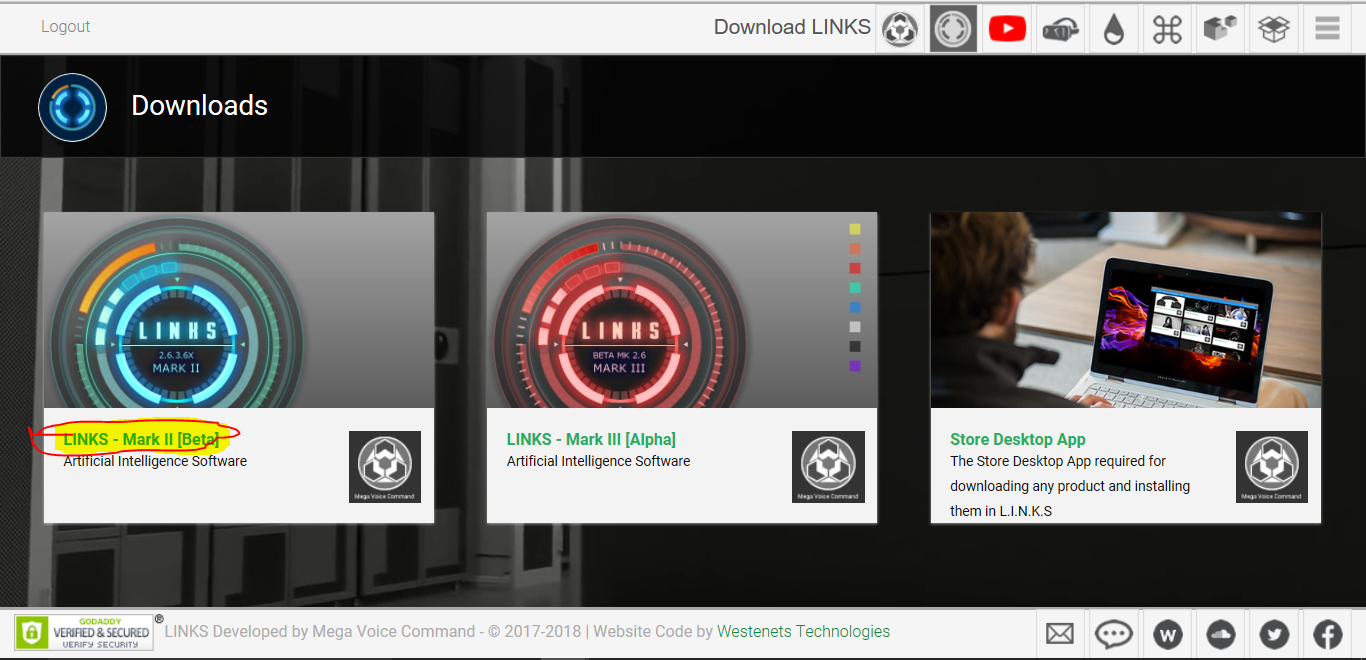
Task: Click the Download LINKS text in toolbar
Action: [792, 27]
